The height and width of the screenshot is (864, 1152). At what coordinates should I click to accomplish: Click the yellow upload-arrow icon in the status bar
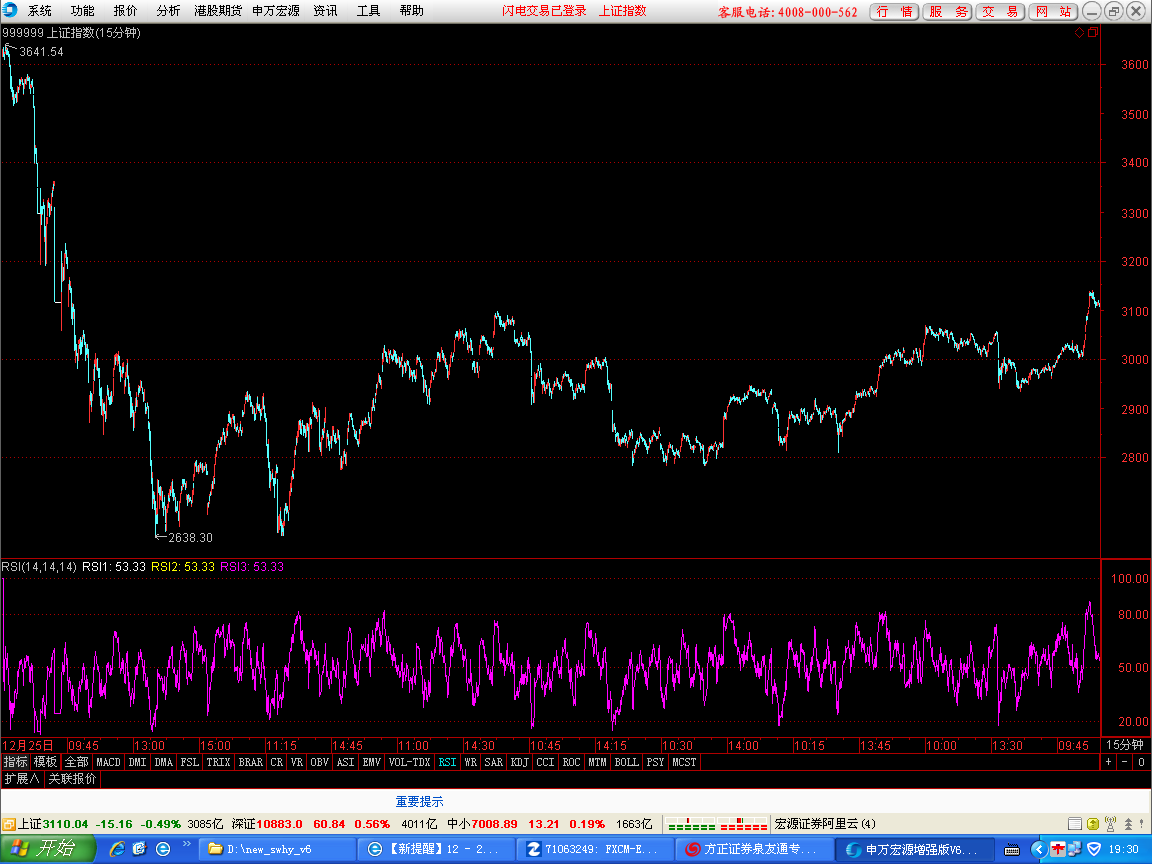1092,824
